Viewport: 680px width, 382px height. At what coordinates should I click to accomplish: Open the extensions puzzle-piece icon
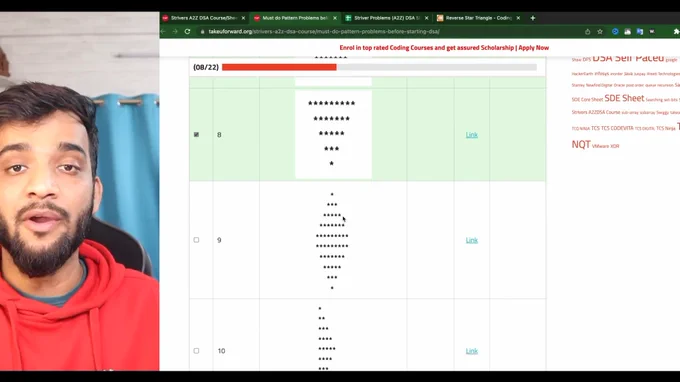(x=676, y=32)
